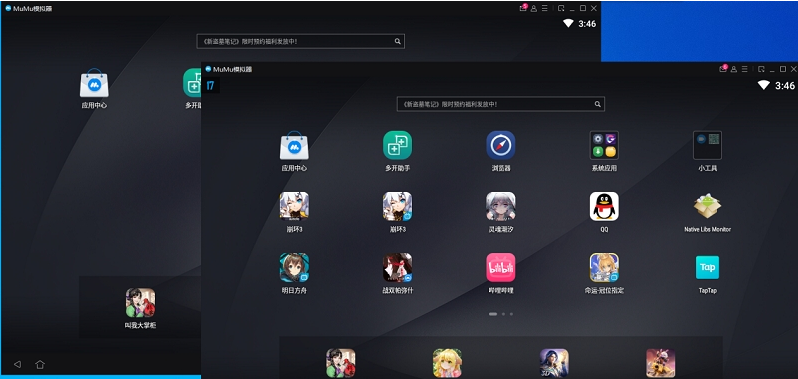The width and height of the screenshot is (798, 379).
Task: Launch the armored character game in front dock
Action: tap(554, 363)
